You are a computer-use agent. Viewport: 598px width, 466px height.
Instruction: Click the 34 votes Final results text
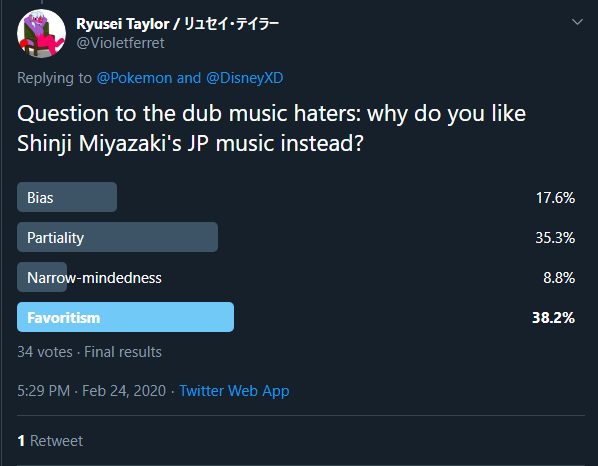tap(89, 352)
